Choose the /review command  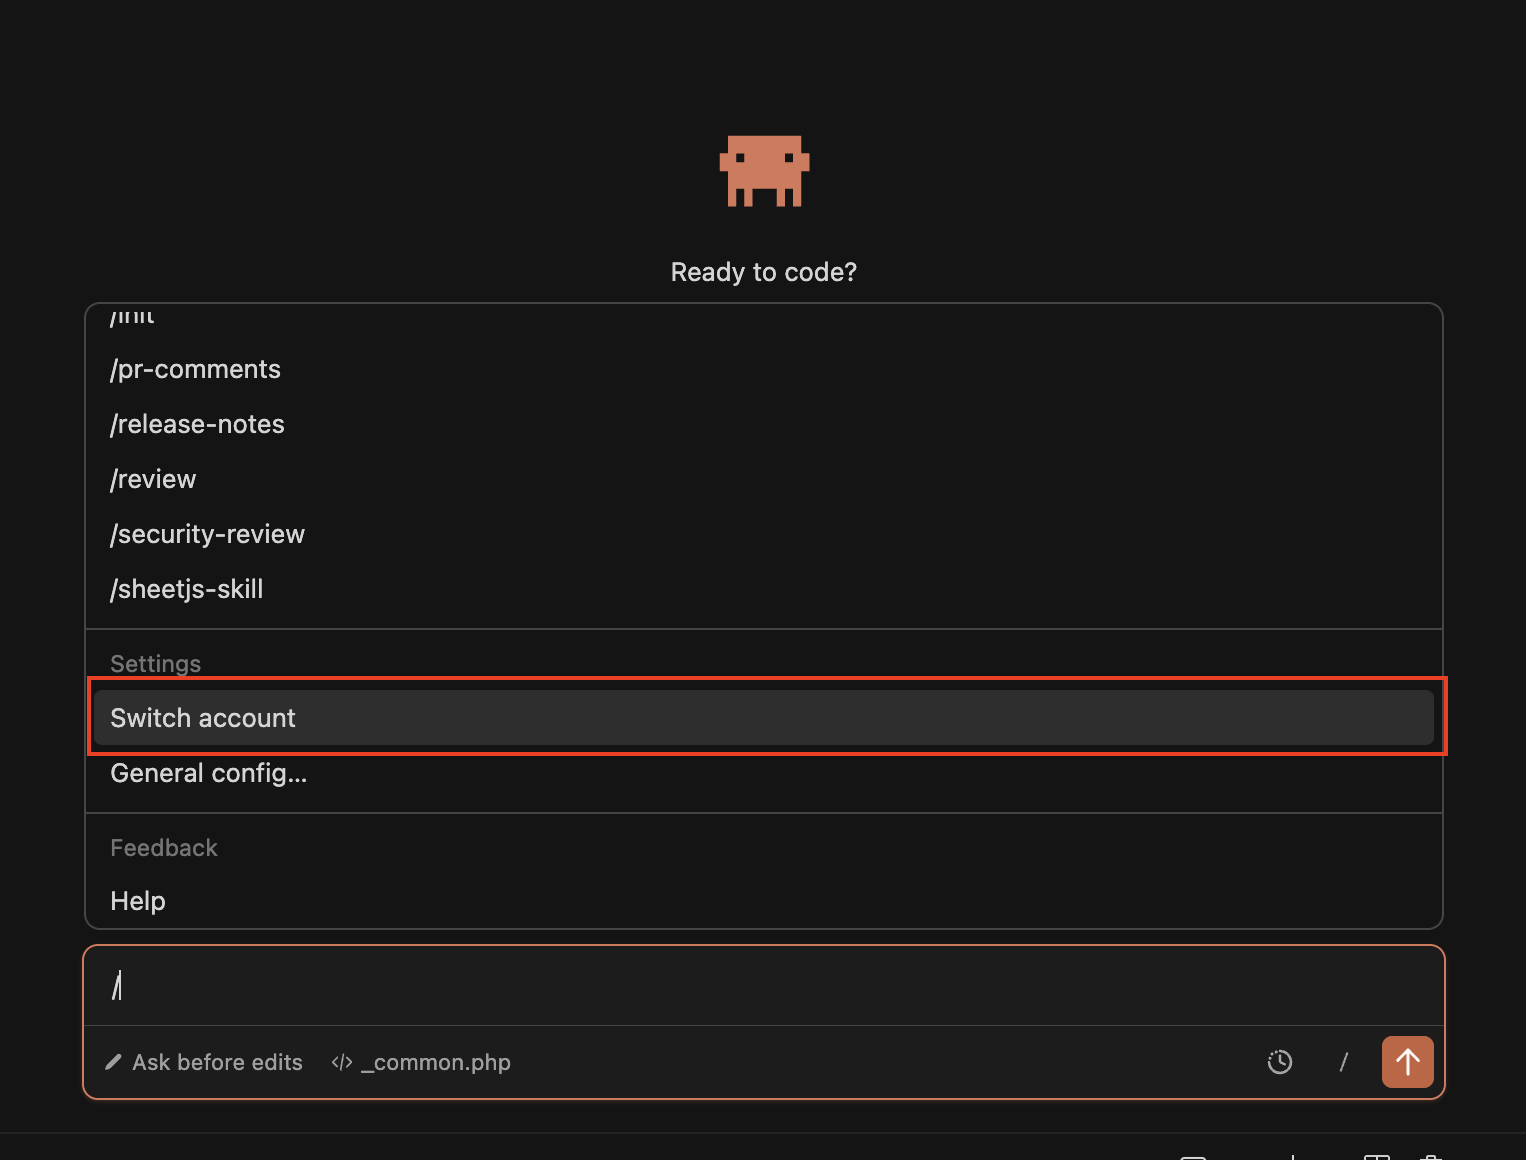click(764, 479)
